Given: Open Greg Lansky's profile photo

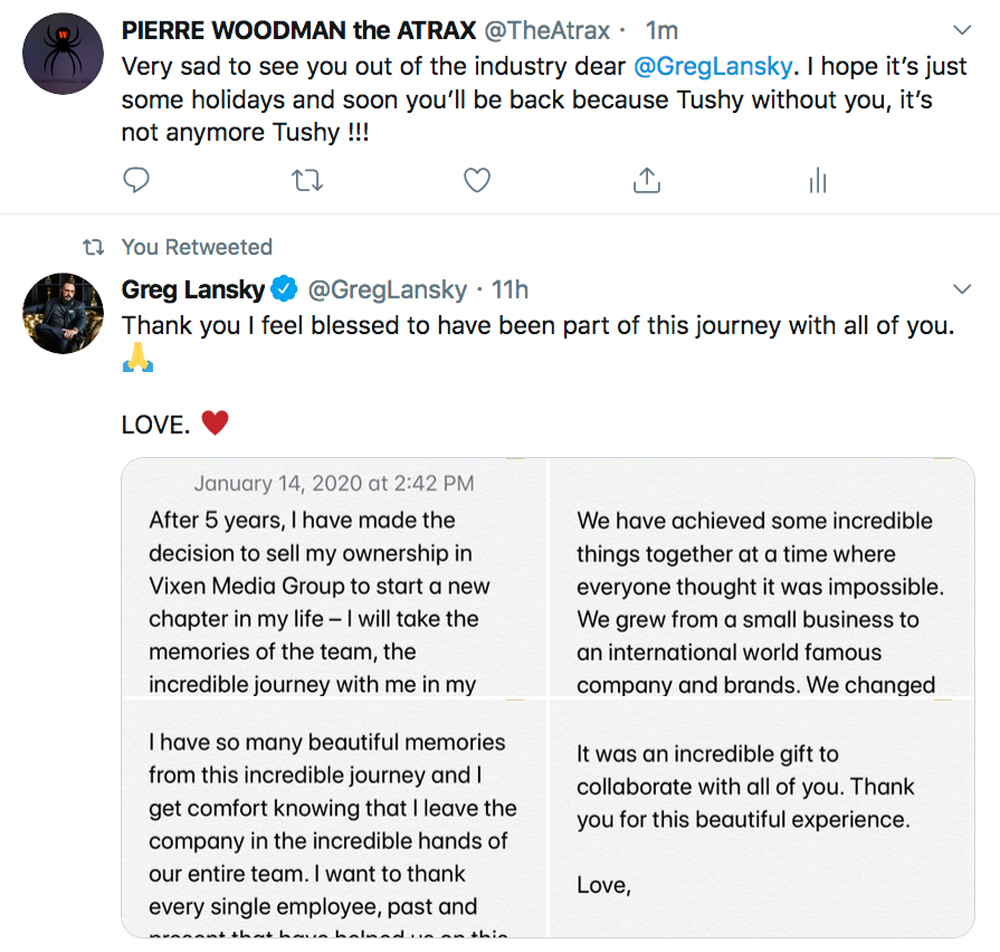Looking at the screenshot, I should click(x=63, y=313).
